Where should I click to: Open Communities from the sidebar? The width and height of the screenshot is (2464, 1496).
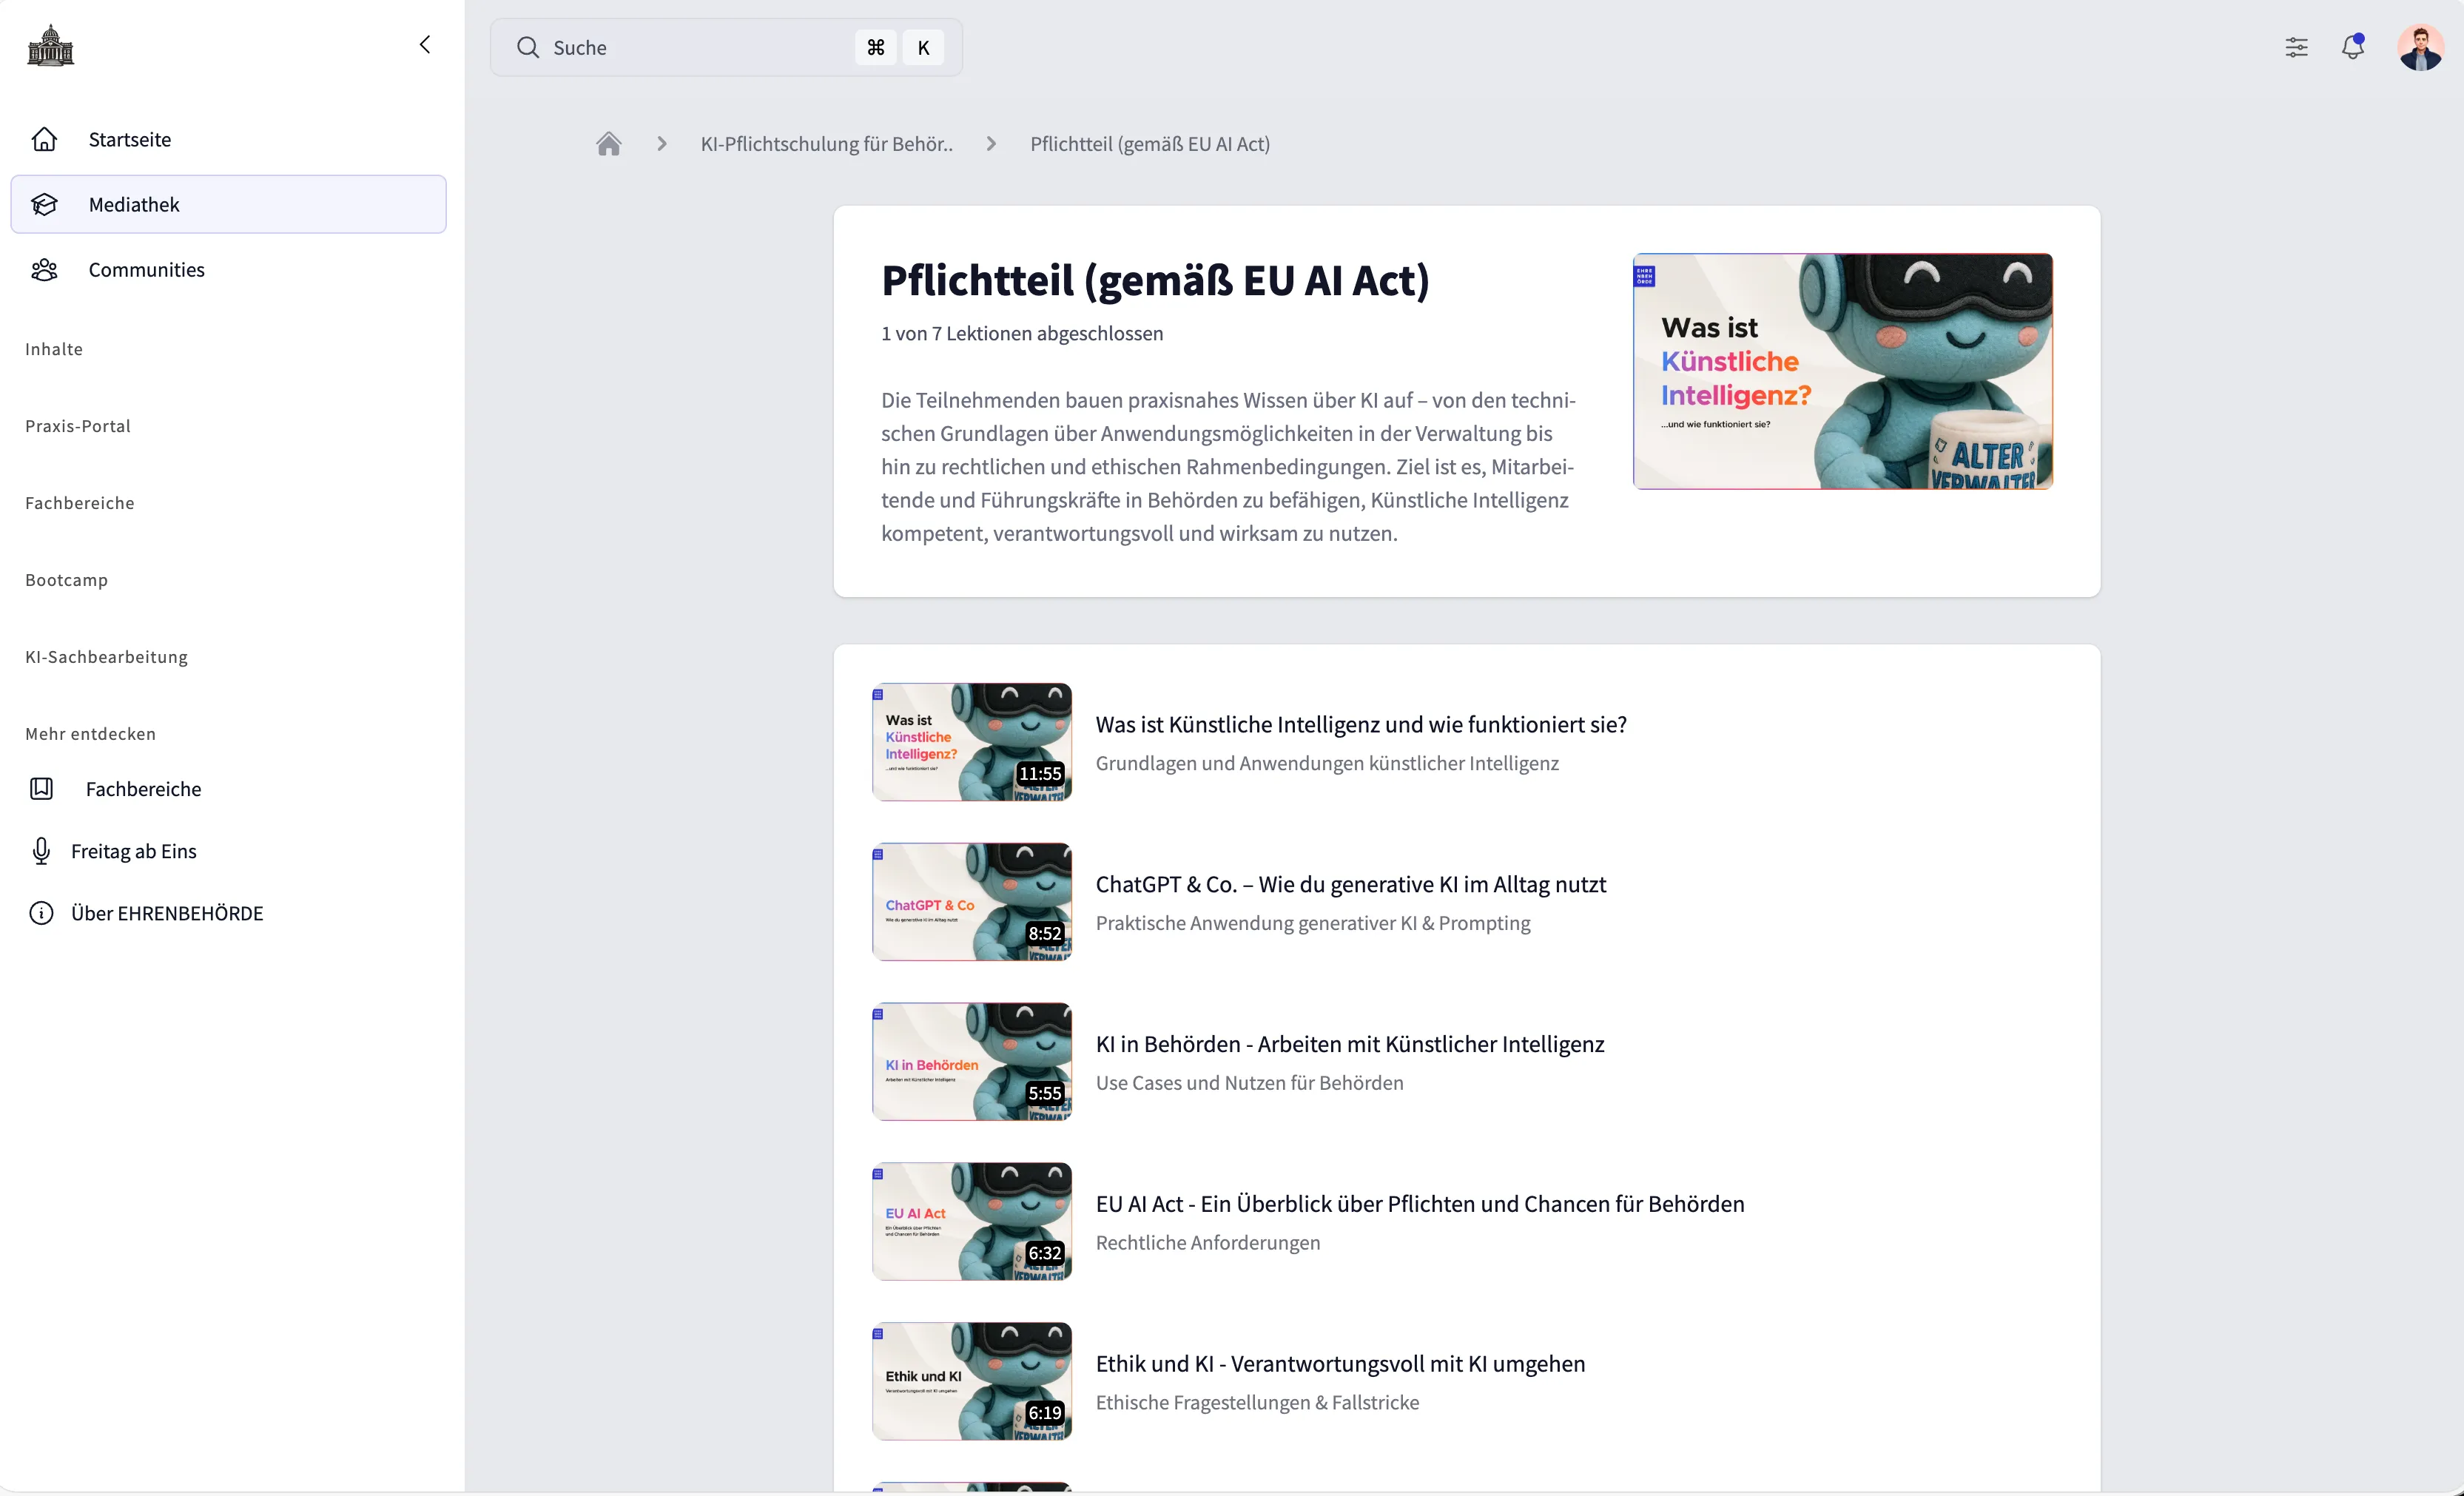pos(146,270)
